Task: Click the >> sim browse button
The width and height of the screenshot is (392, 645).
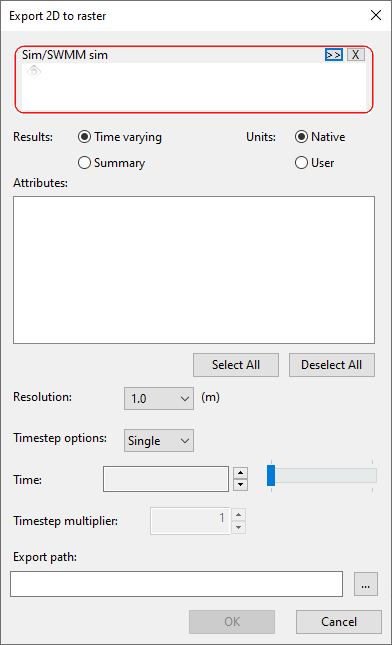Action: pos(334,55)
